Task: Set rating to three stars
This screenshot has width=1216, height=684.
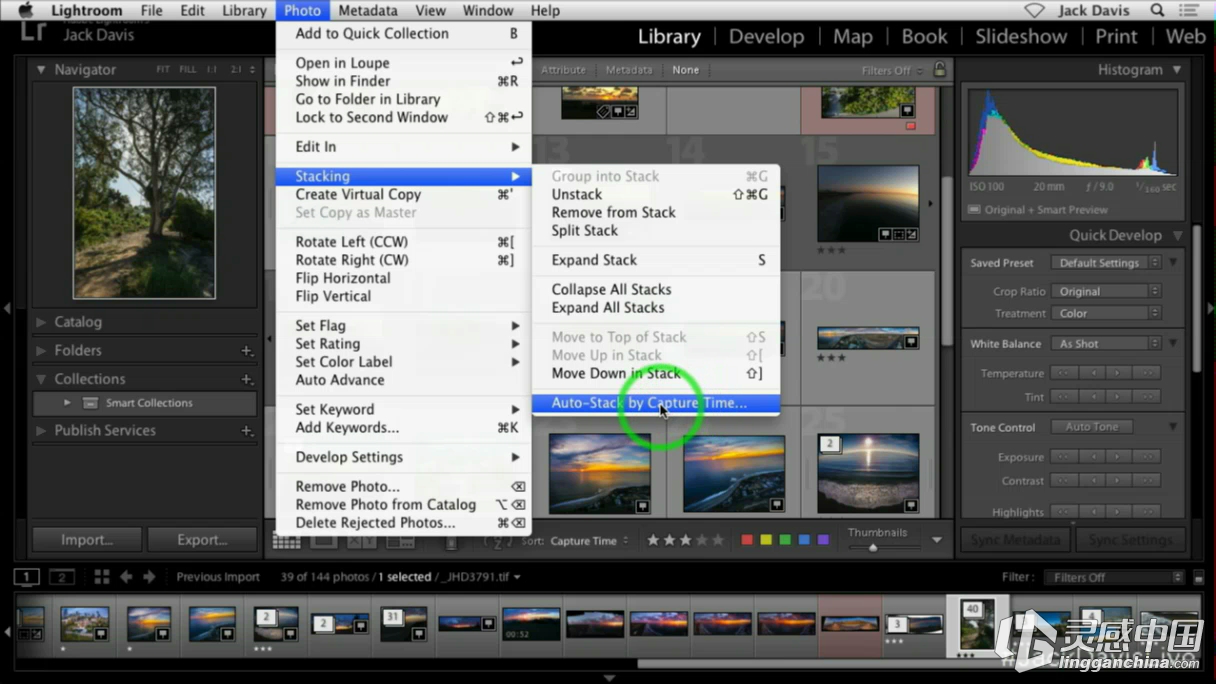Action: click(x=685, y=540)
